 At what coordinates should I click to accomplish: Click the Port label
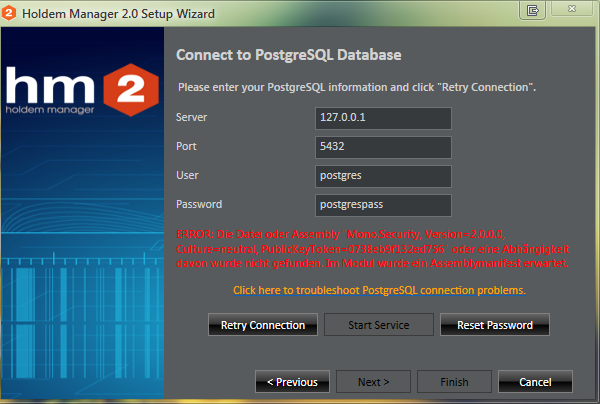[x=186, y=146]
